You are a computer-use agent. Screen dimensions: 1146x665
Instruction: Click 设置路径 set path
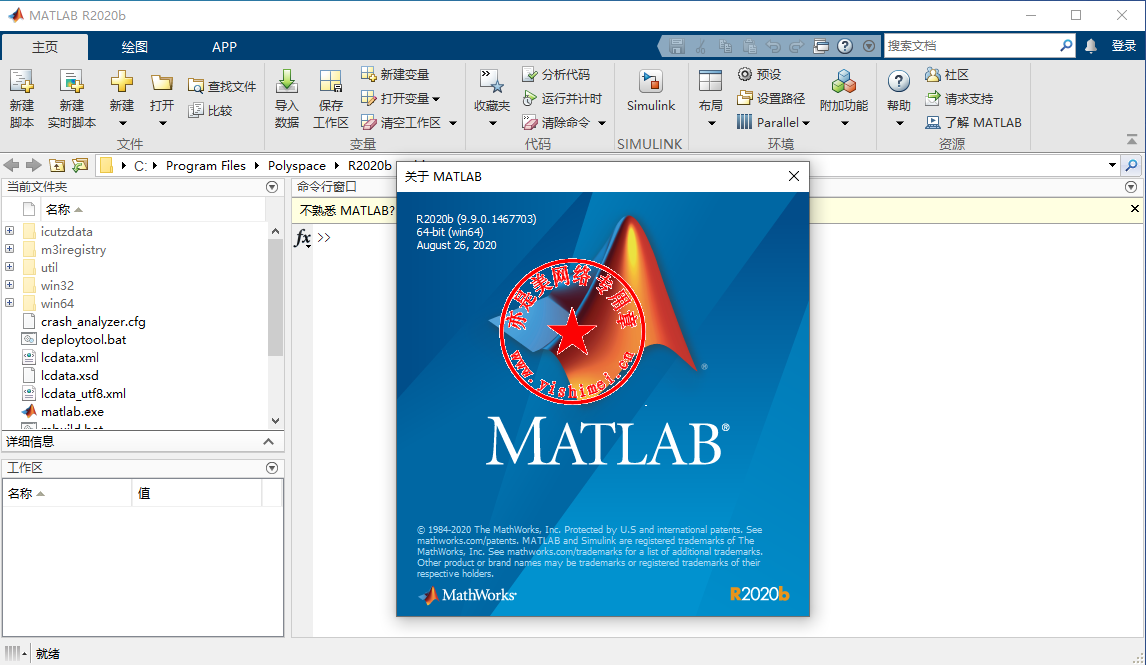point(771,99)
